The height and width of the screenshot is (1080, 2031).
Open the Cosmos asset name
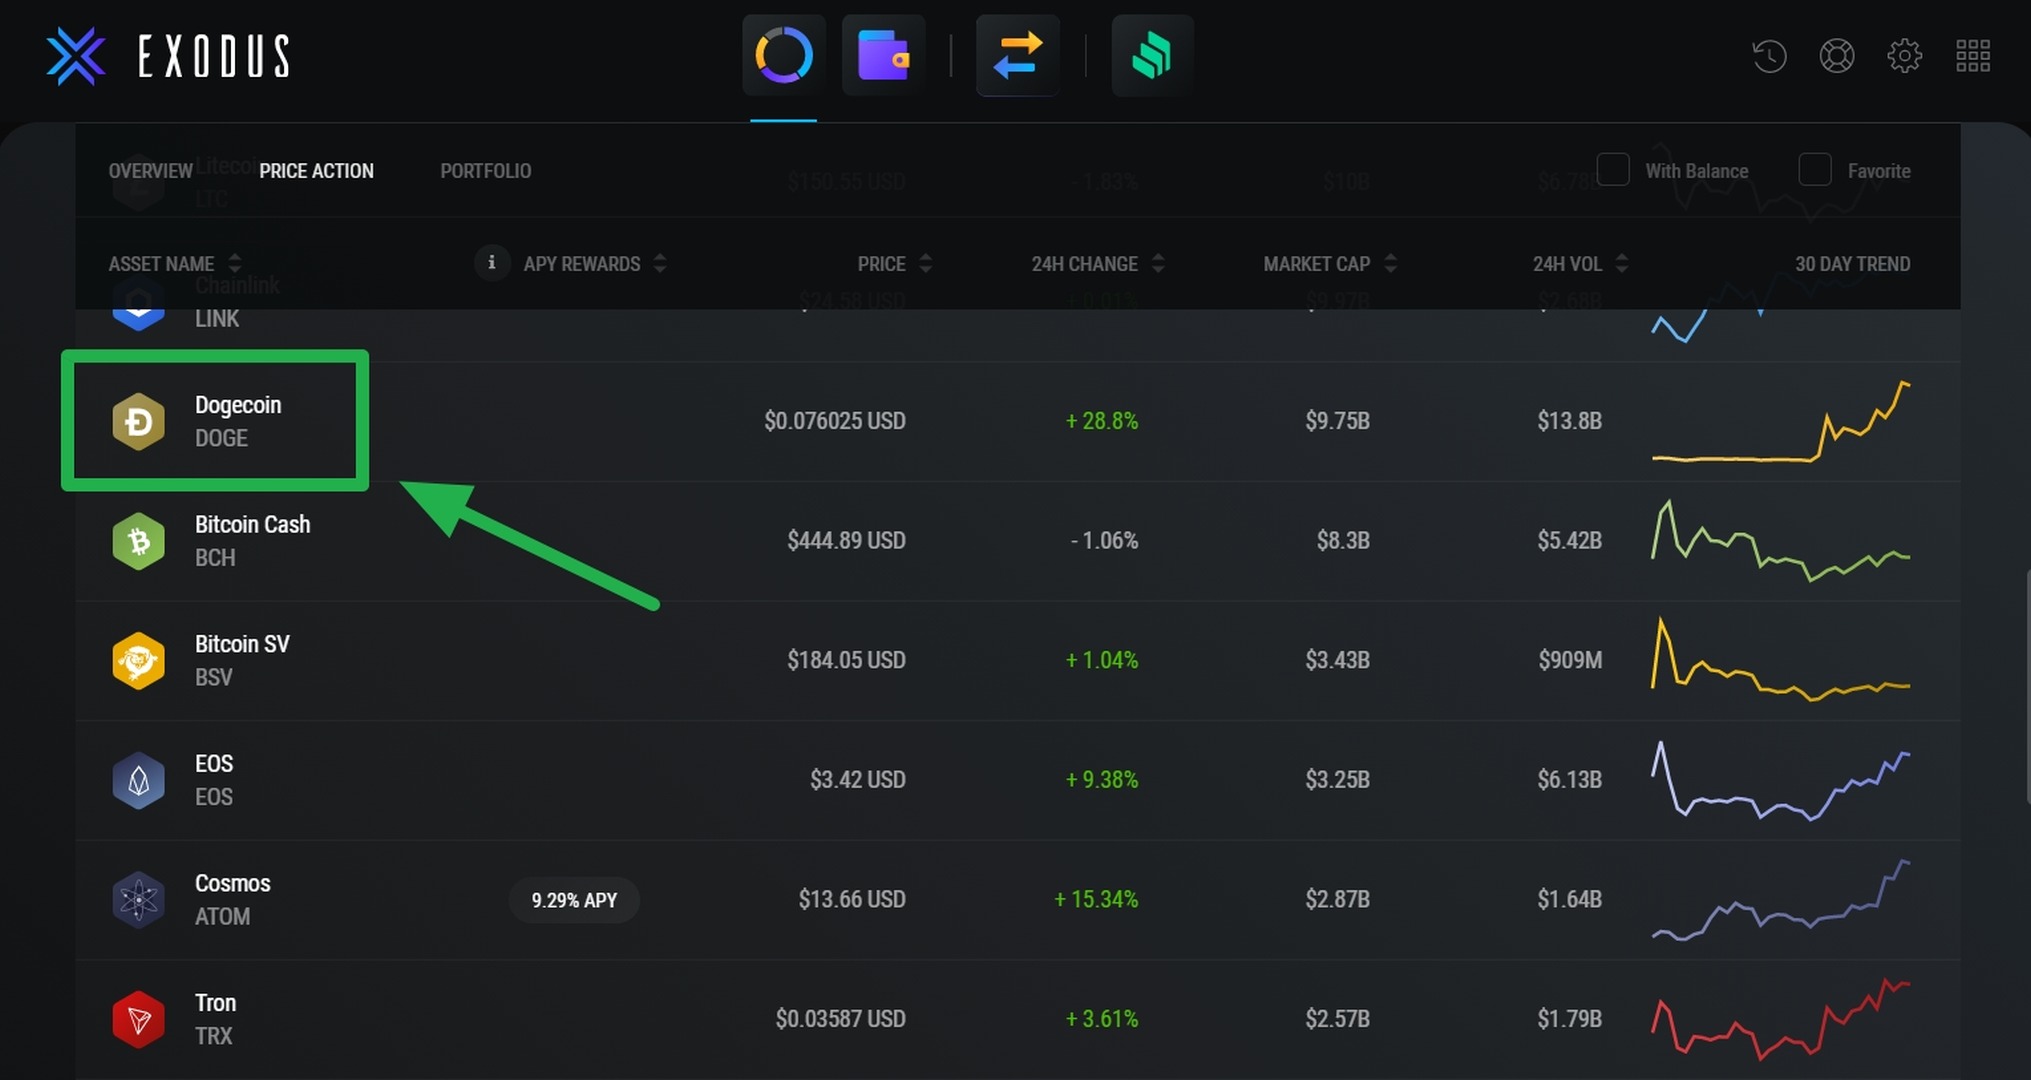click(x=232, y=884)
